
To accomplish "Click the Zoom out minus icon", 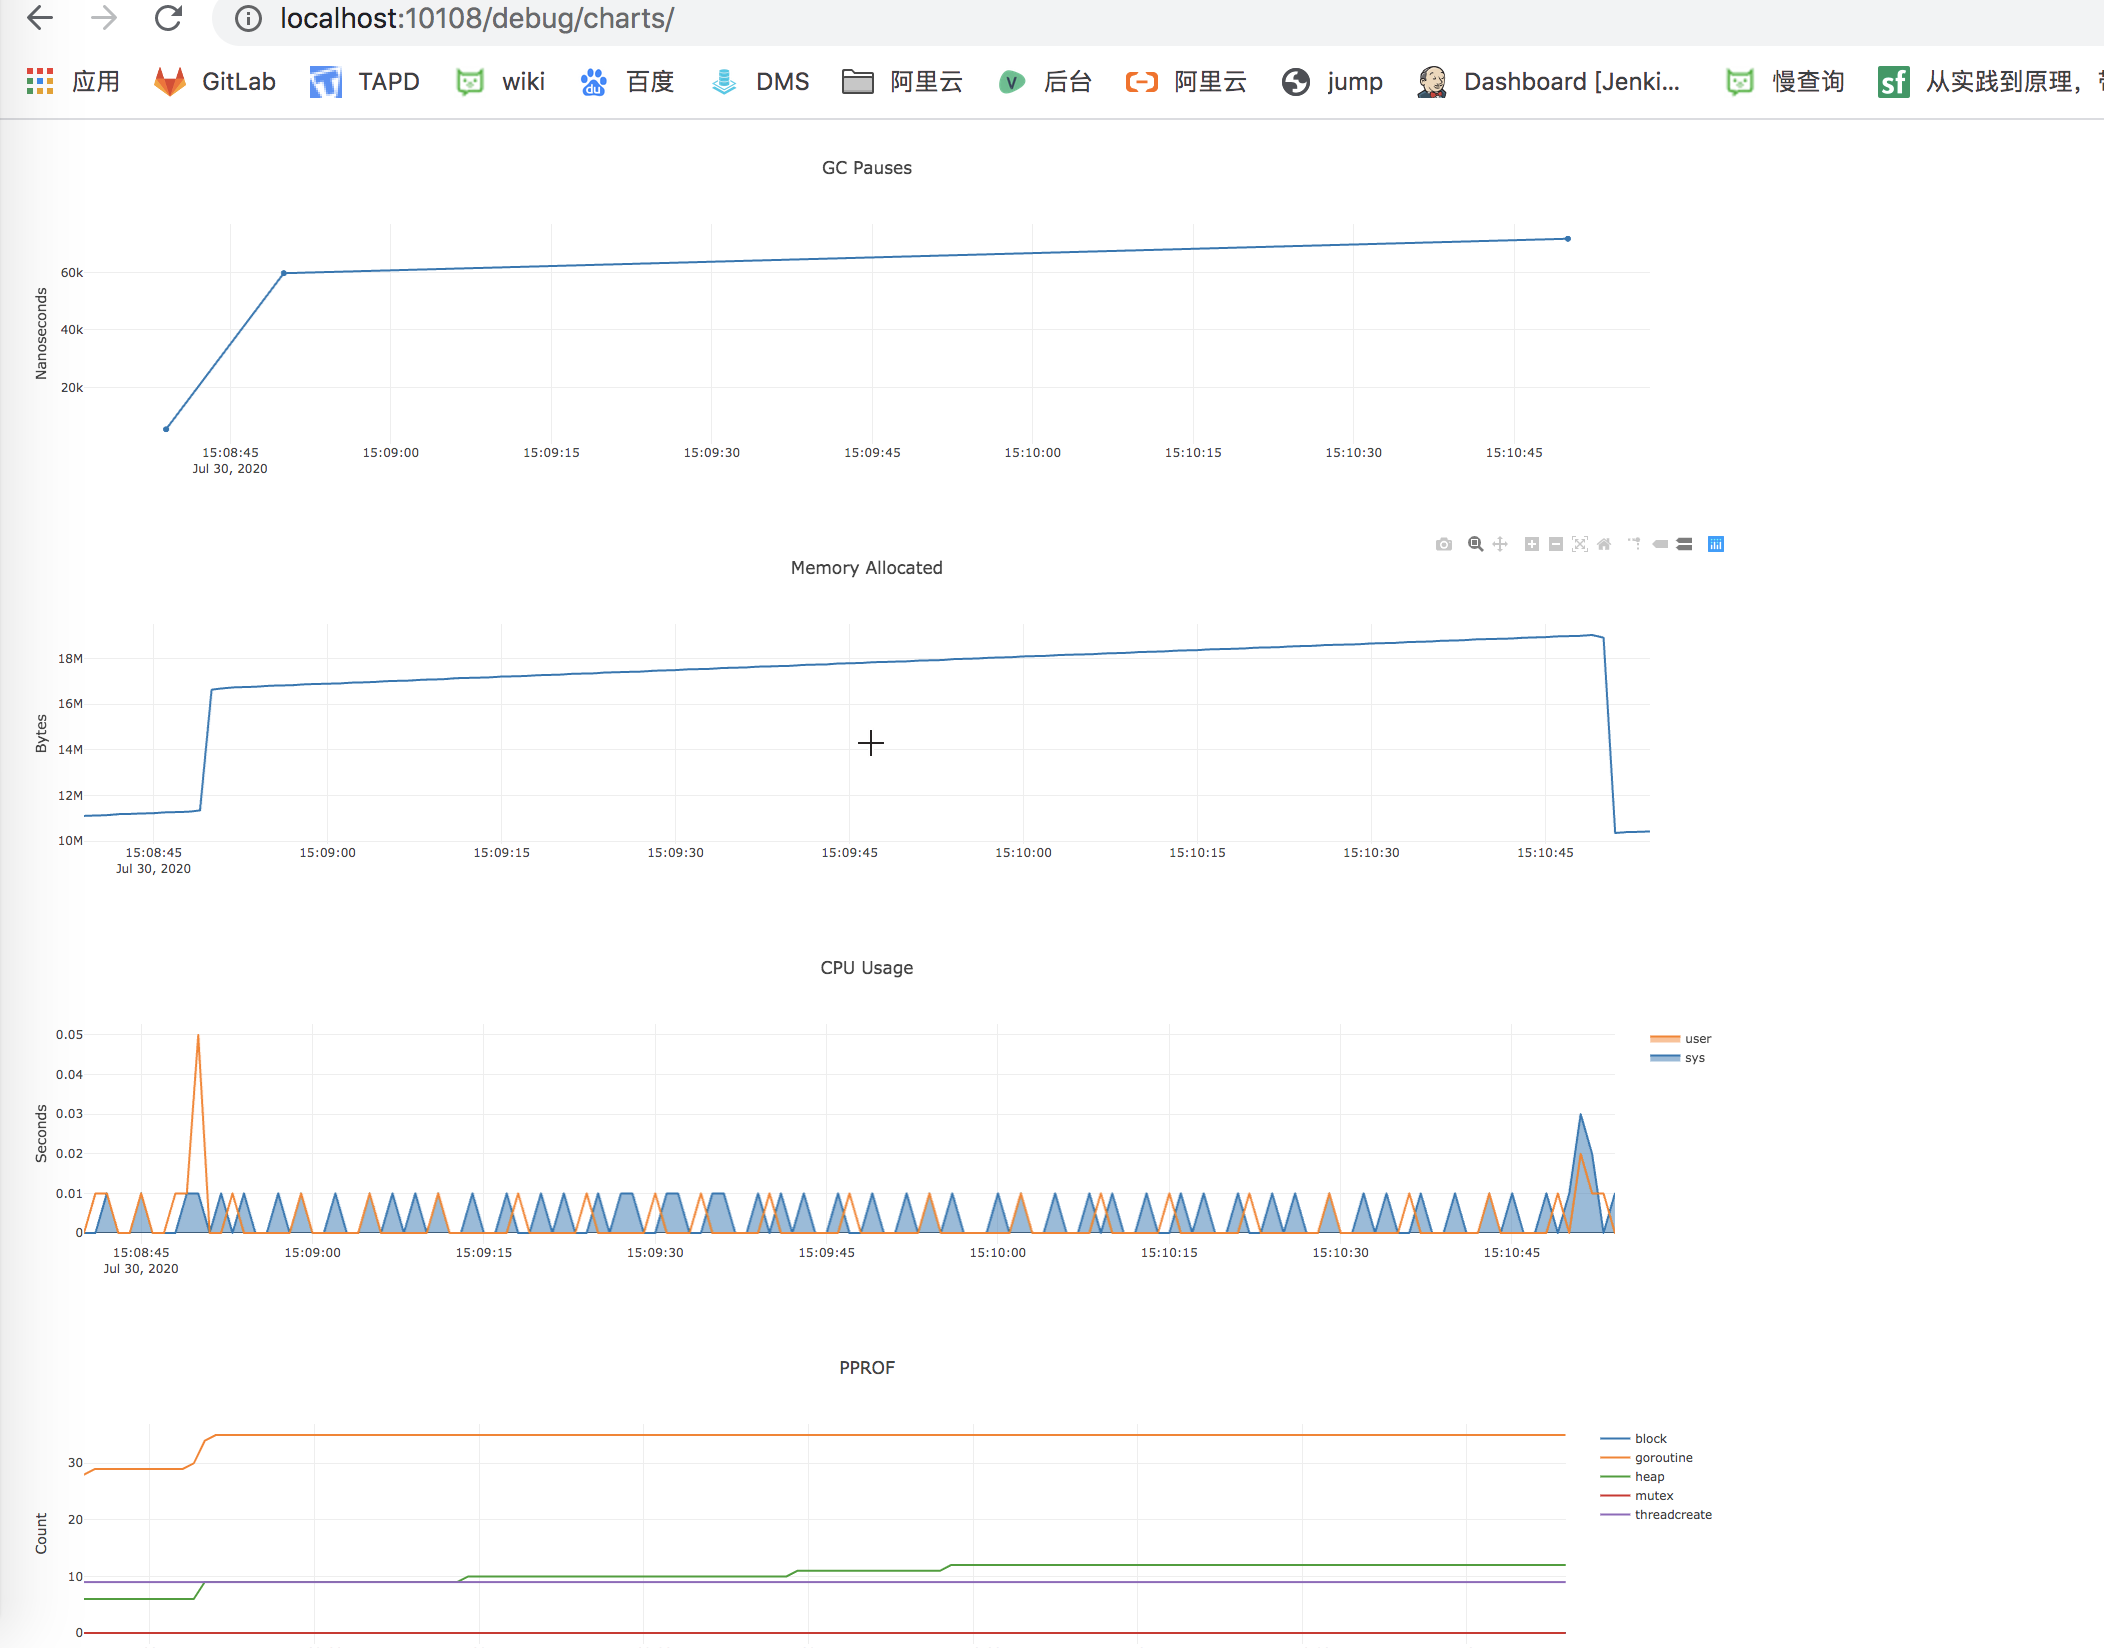I will (x=1555, y=544).
